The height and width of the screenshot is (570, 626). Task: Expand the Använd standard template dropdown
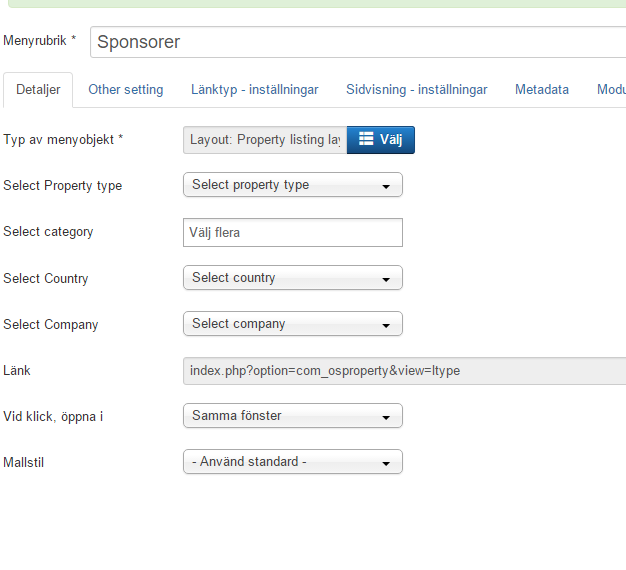point(292,462)
